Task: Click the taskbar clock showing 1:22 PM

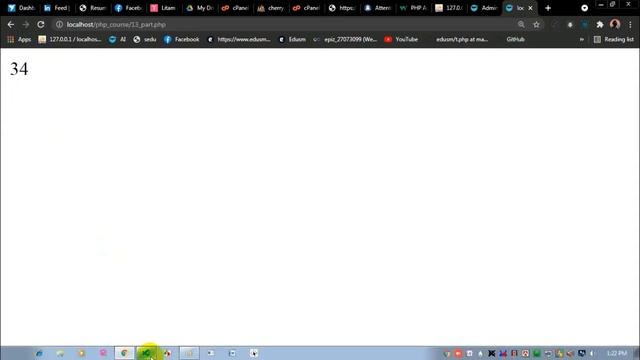Action: (617, 353)
